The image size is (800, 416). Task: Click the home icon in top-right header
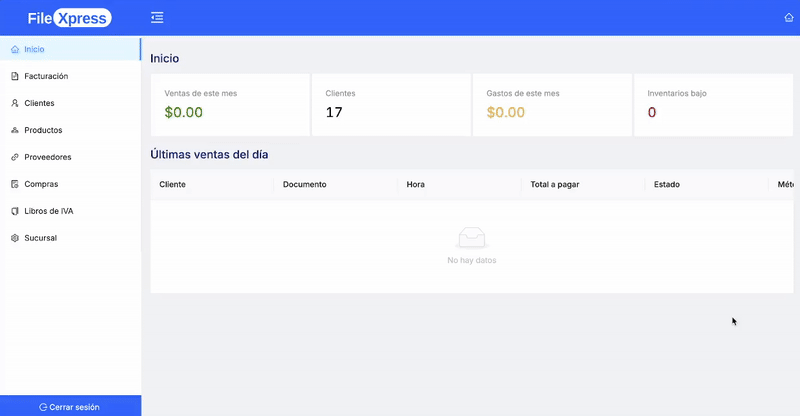tap(789, 18)
